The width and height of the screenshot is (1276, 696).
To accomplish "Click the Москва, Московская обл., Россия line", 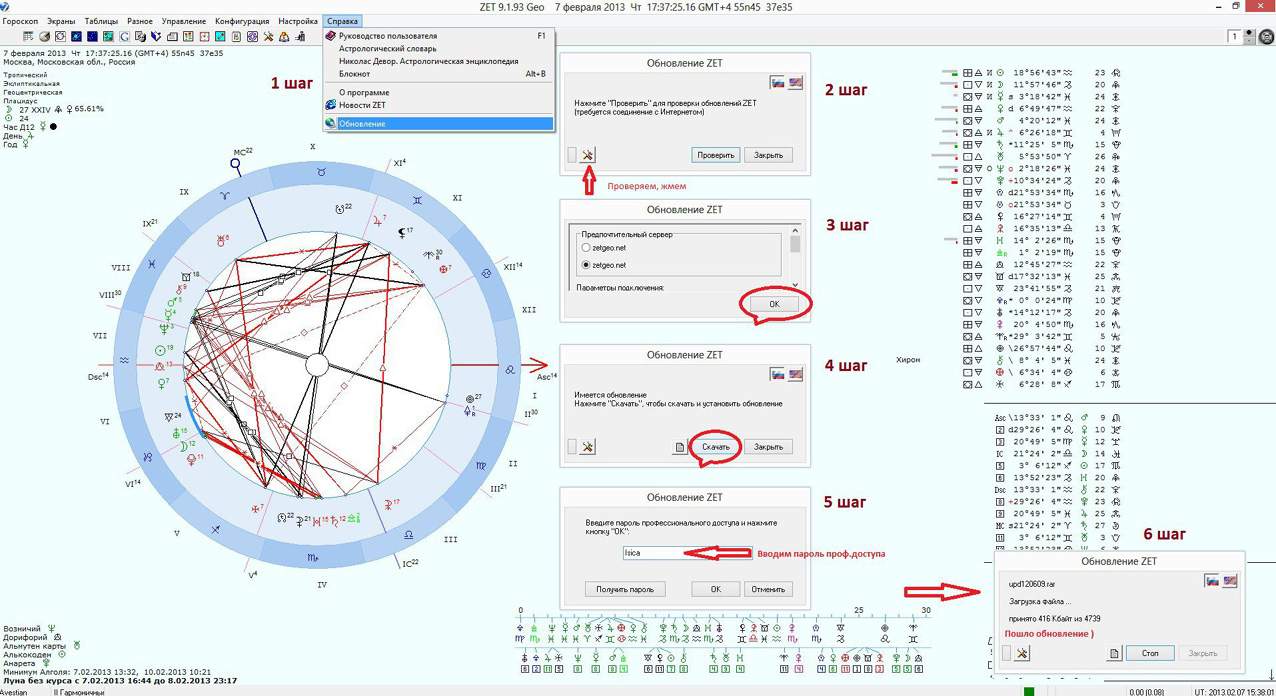I will [69, 61].
